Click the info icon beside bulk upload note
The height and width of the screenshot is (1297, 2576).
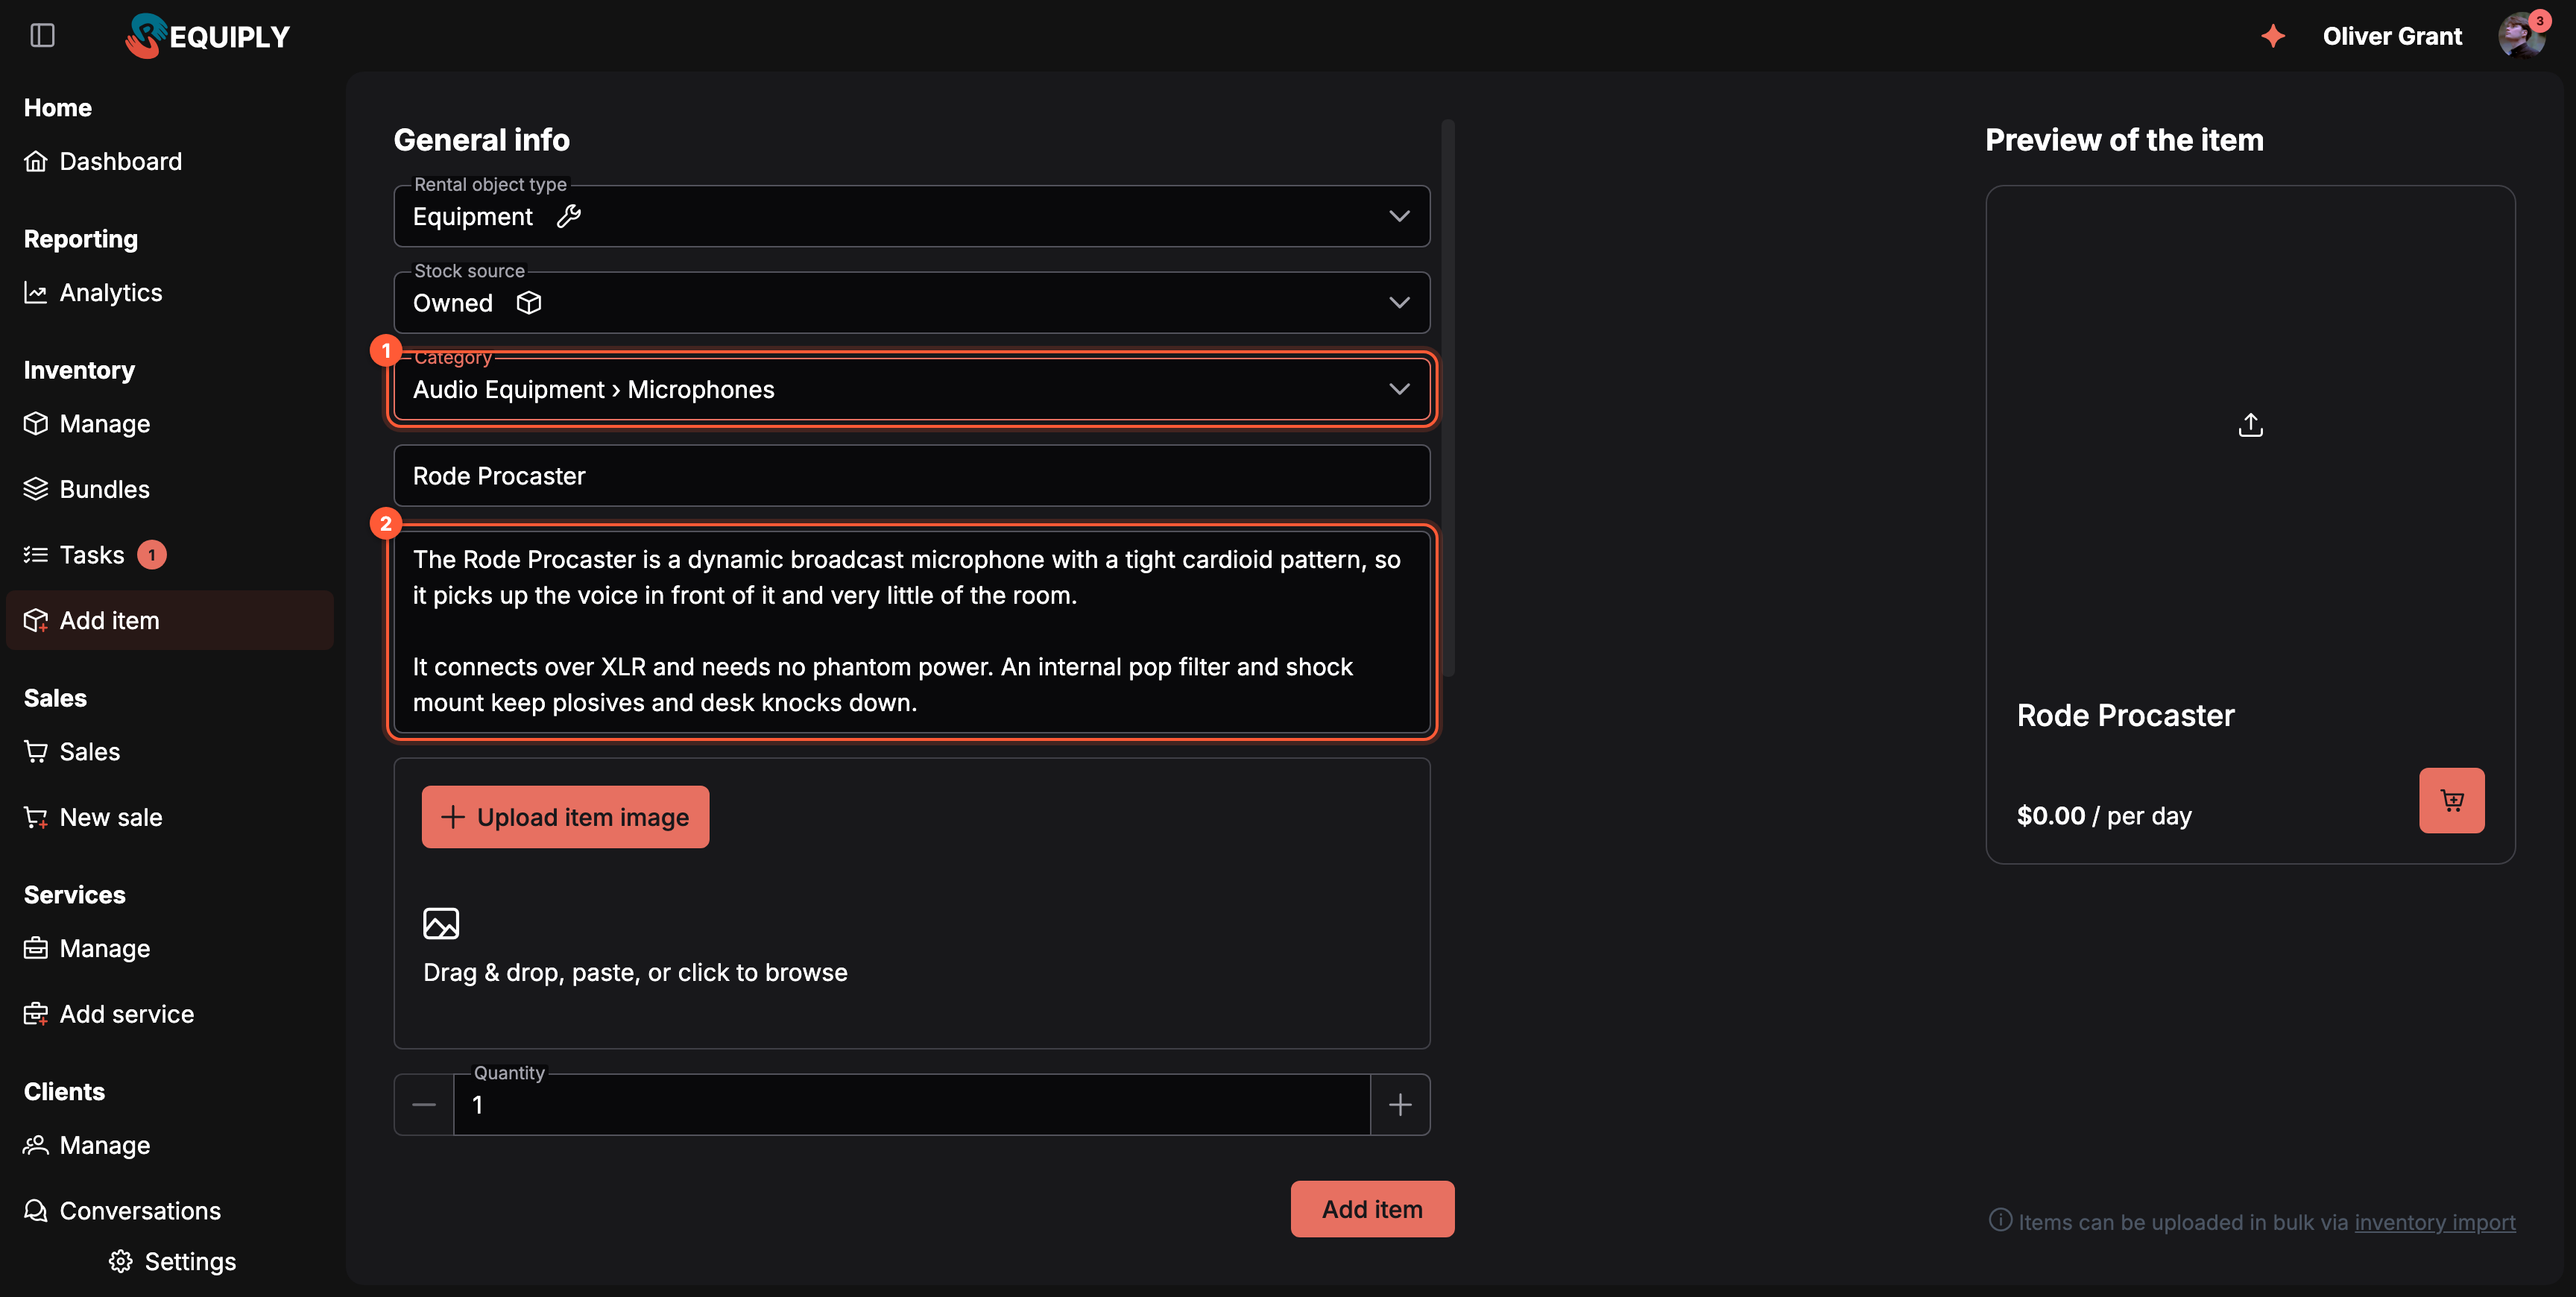(x=2000, y=1220)
